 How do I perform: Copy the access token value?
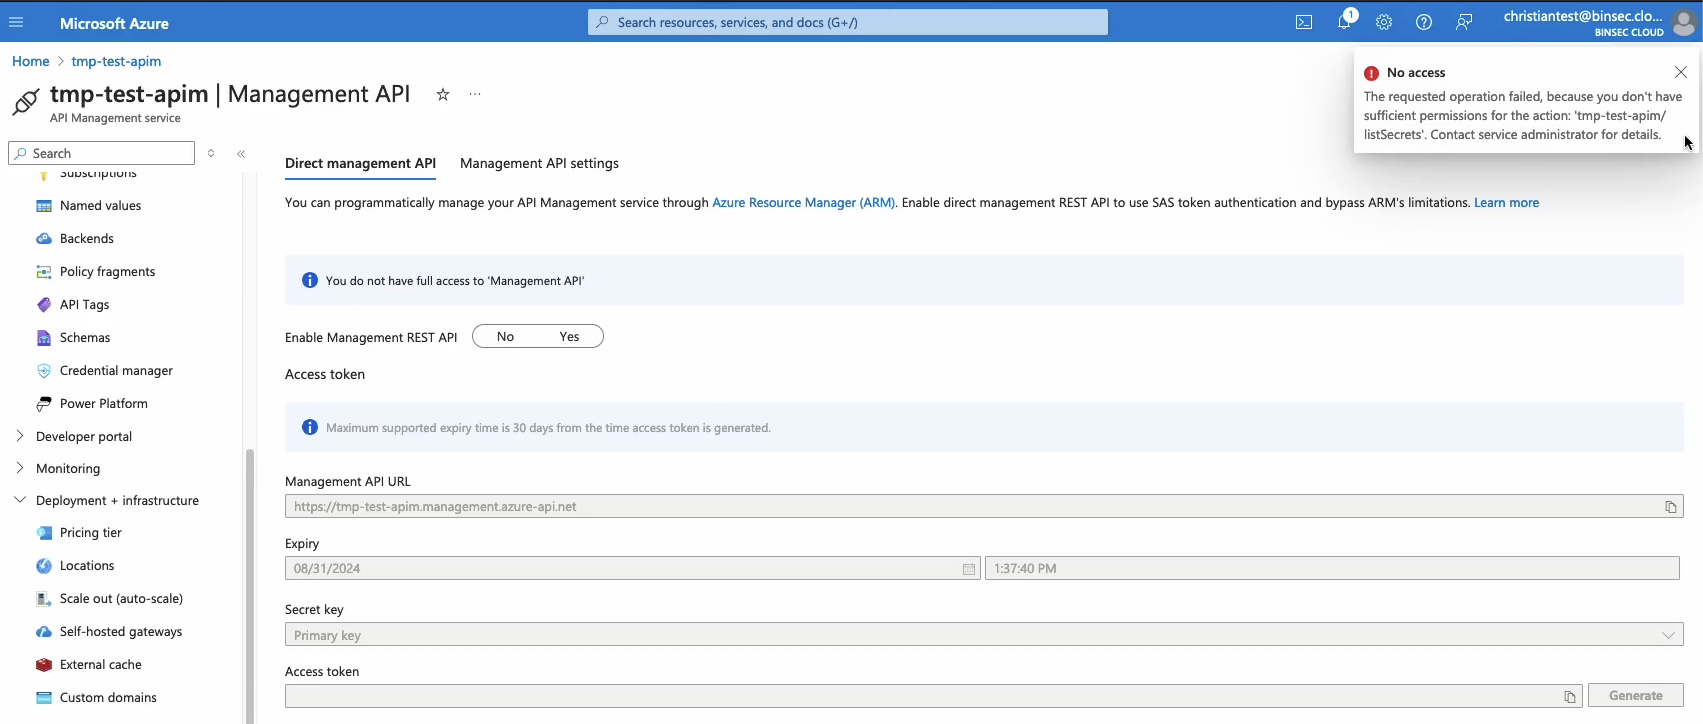(x=1569, y=697)
